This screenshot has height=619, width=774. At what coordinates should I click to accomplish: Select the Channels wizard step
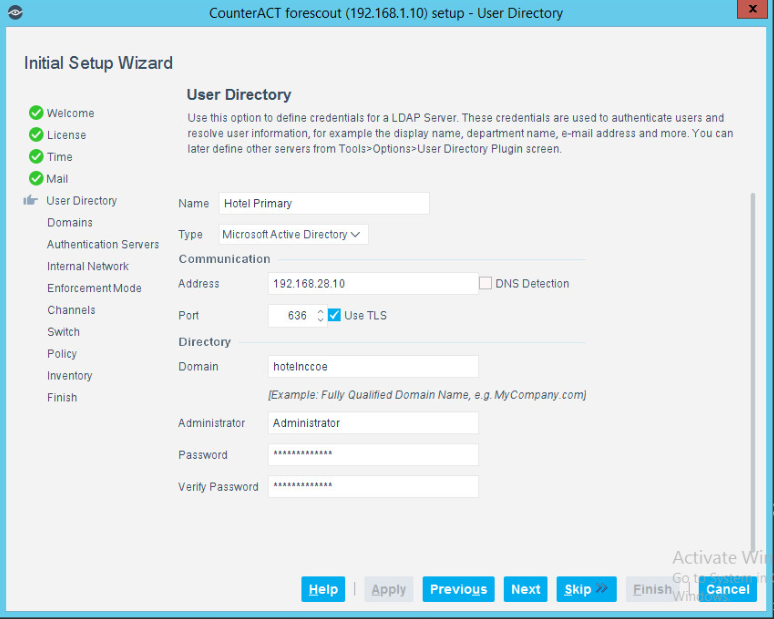[x=71, y=310]
